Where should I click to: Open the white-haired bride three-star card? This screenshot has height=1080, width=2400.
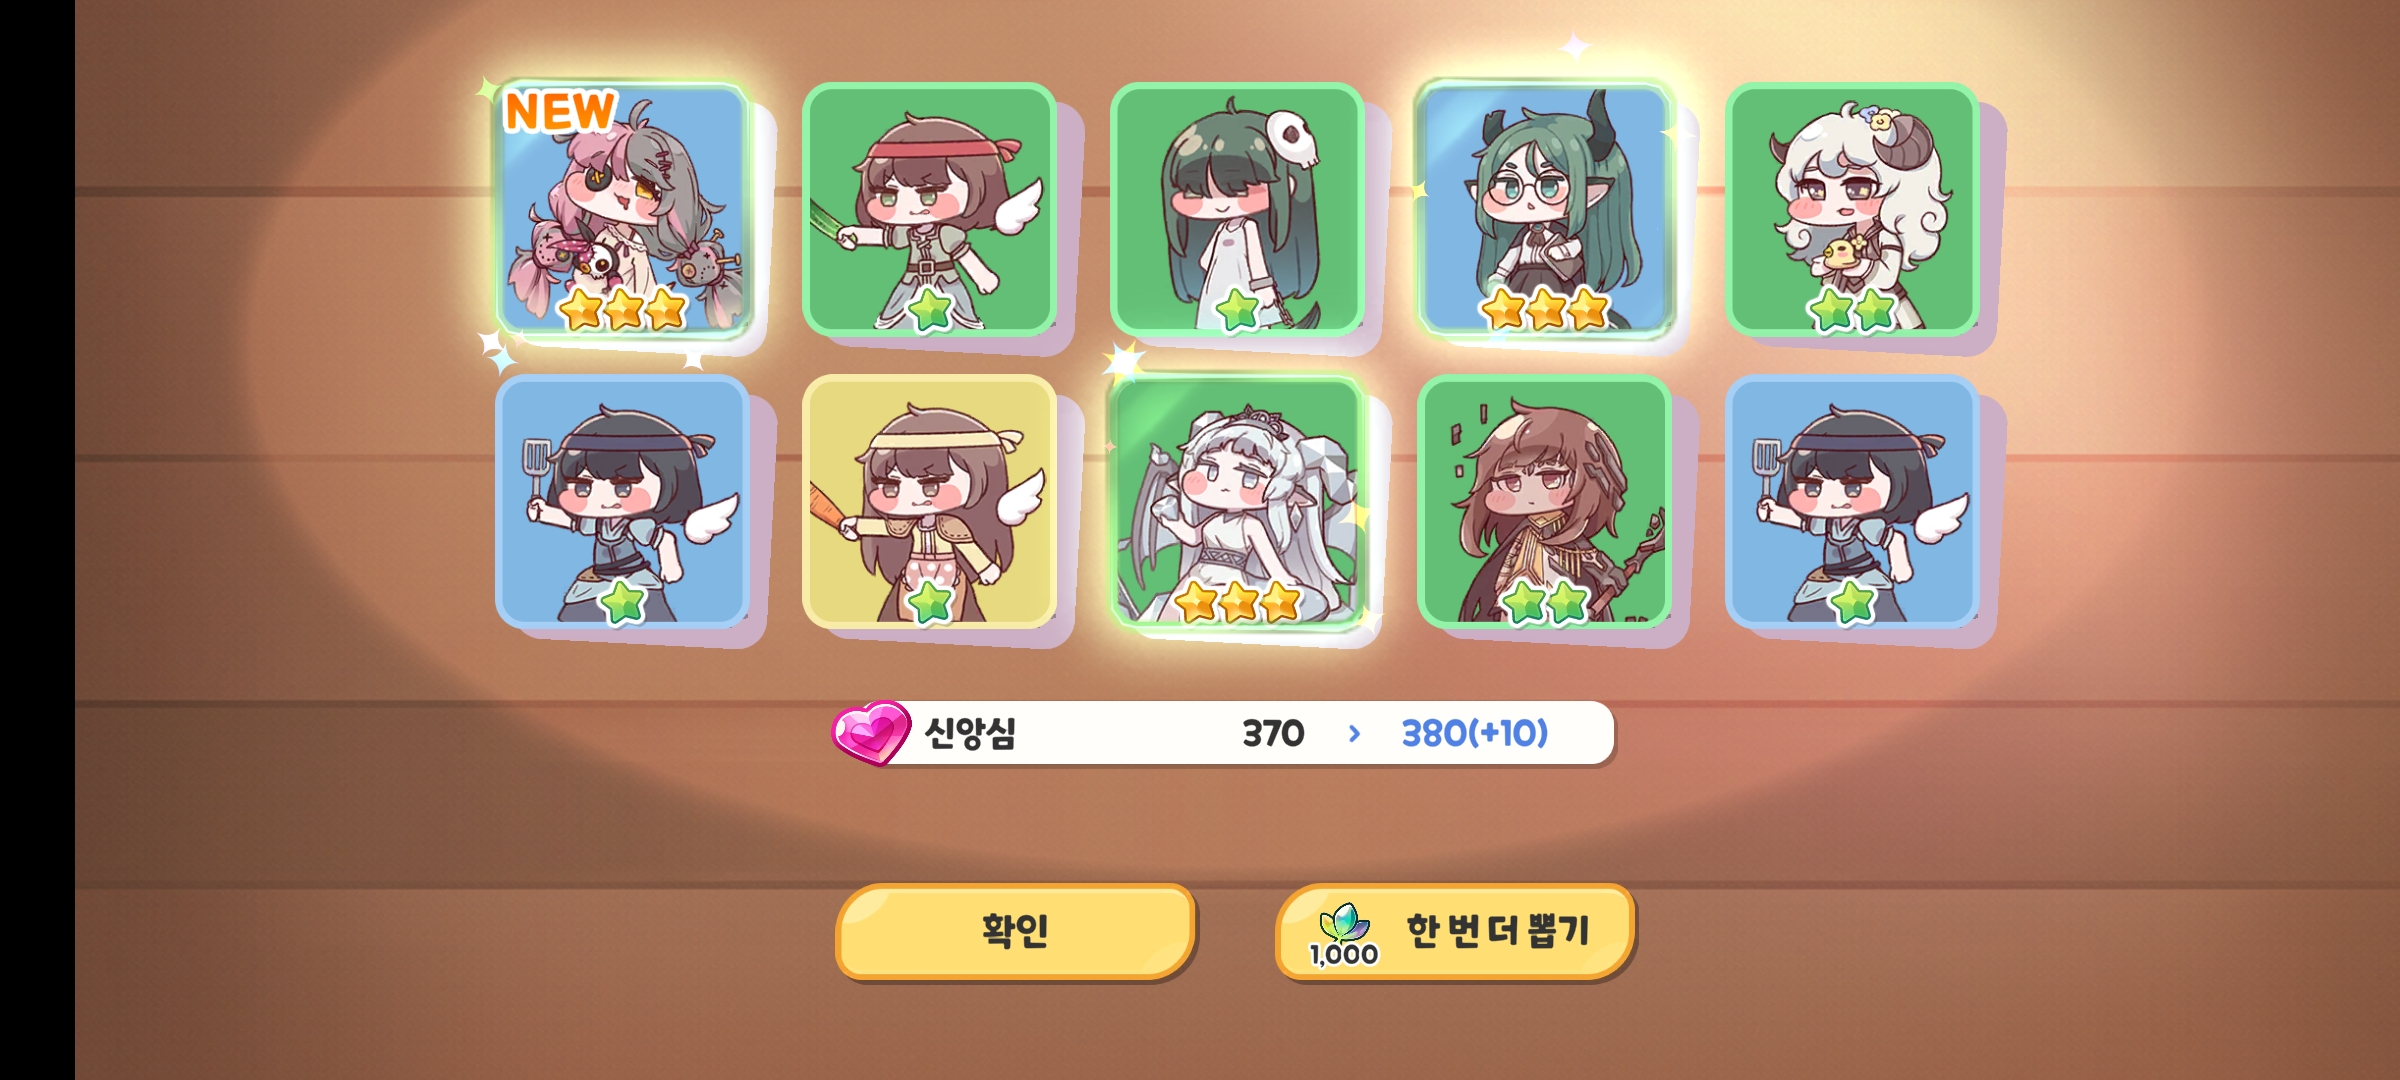(1237, 502)
